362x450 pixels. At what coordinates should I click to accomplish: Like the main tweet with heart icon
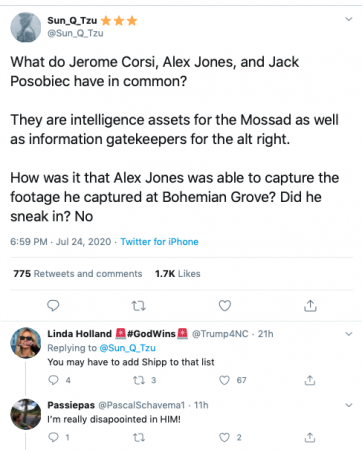tap(225, 305)
